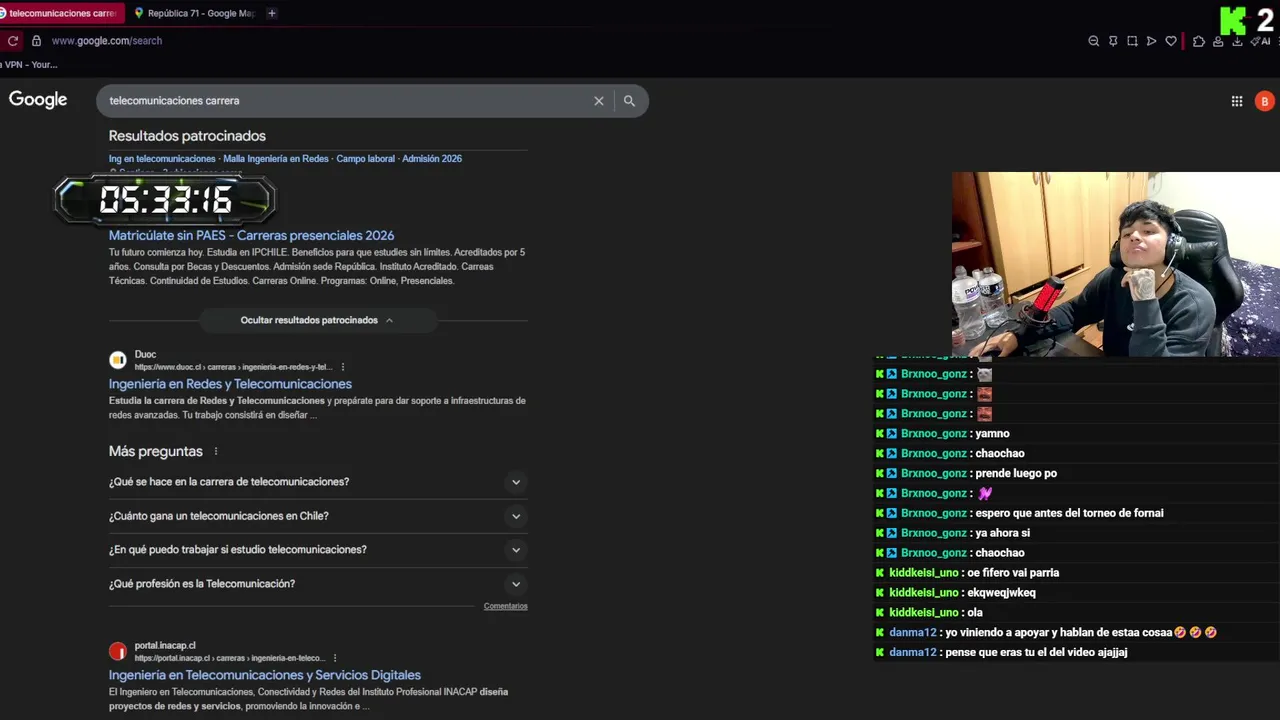
Task: Click chat message 'ya ahora si'
Action: coord(1002,533)
